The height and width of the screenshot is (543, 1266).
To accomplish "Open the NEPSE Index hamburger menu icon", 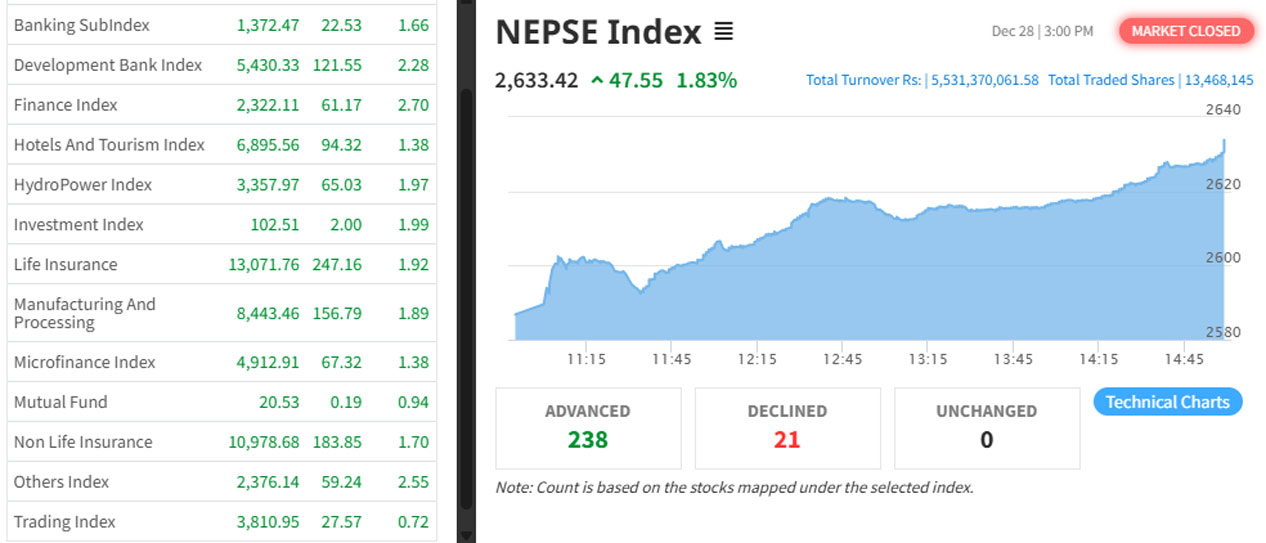I will click(x=724, y=32).
